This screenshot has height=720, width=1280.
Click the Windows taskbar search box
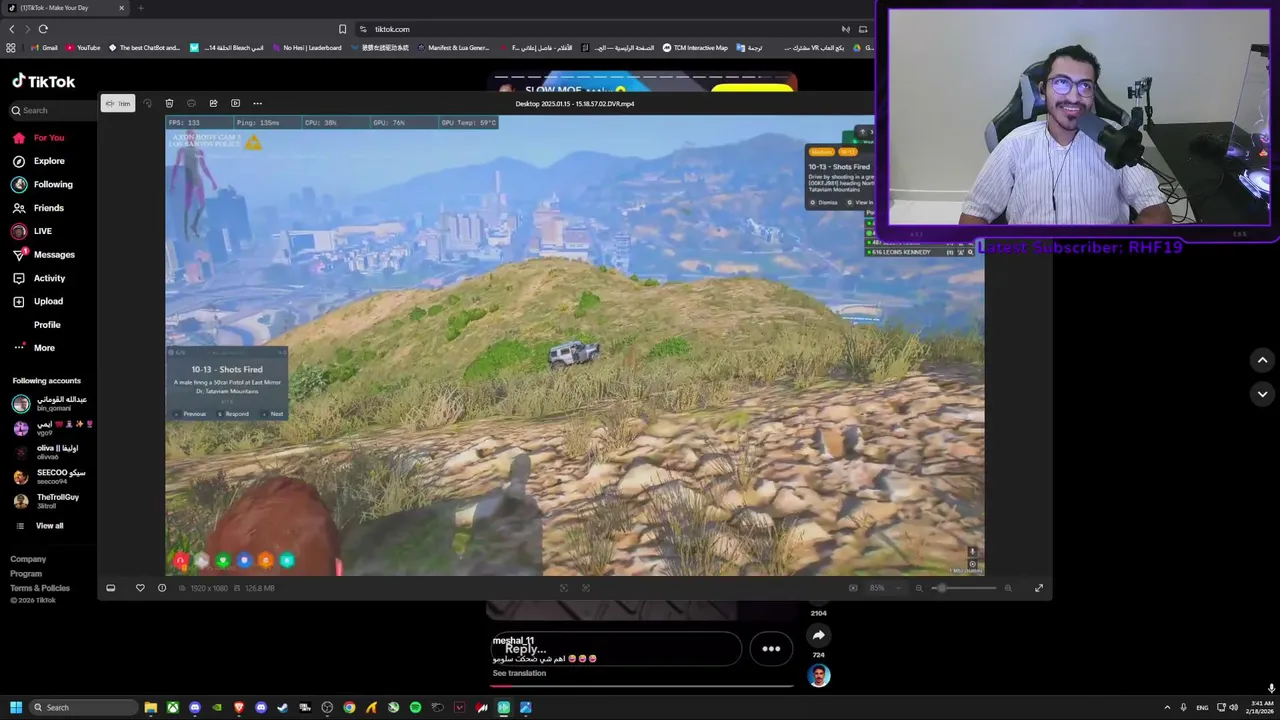point(83,707)
